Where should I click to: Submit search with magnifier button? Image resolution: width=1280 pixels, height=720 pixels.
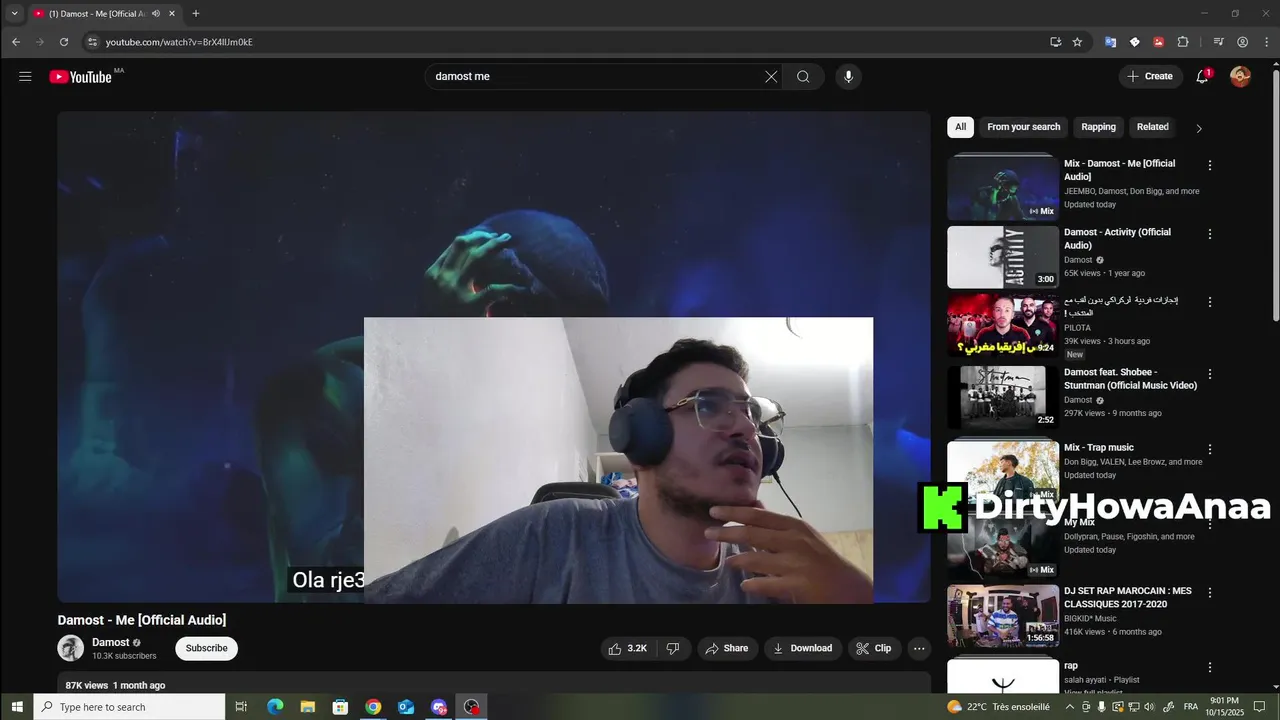(803, 76)
